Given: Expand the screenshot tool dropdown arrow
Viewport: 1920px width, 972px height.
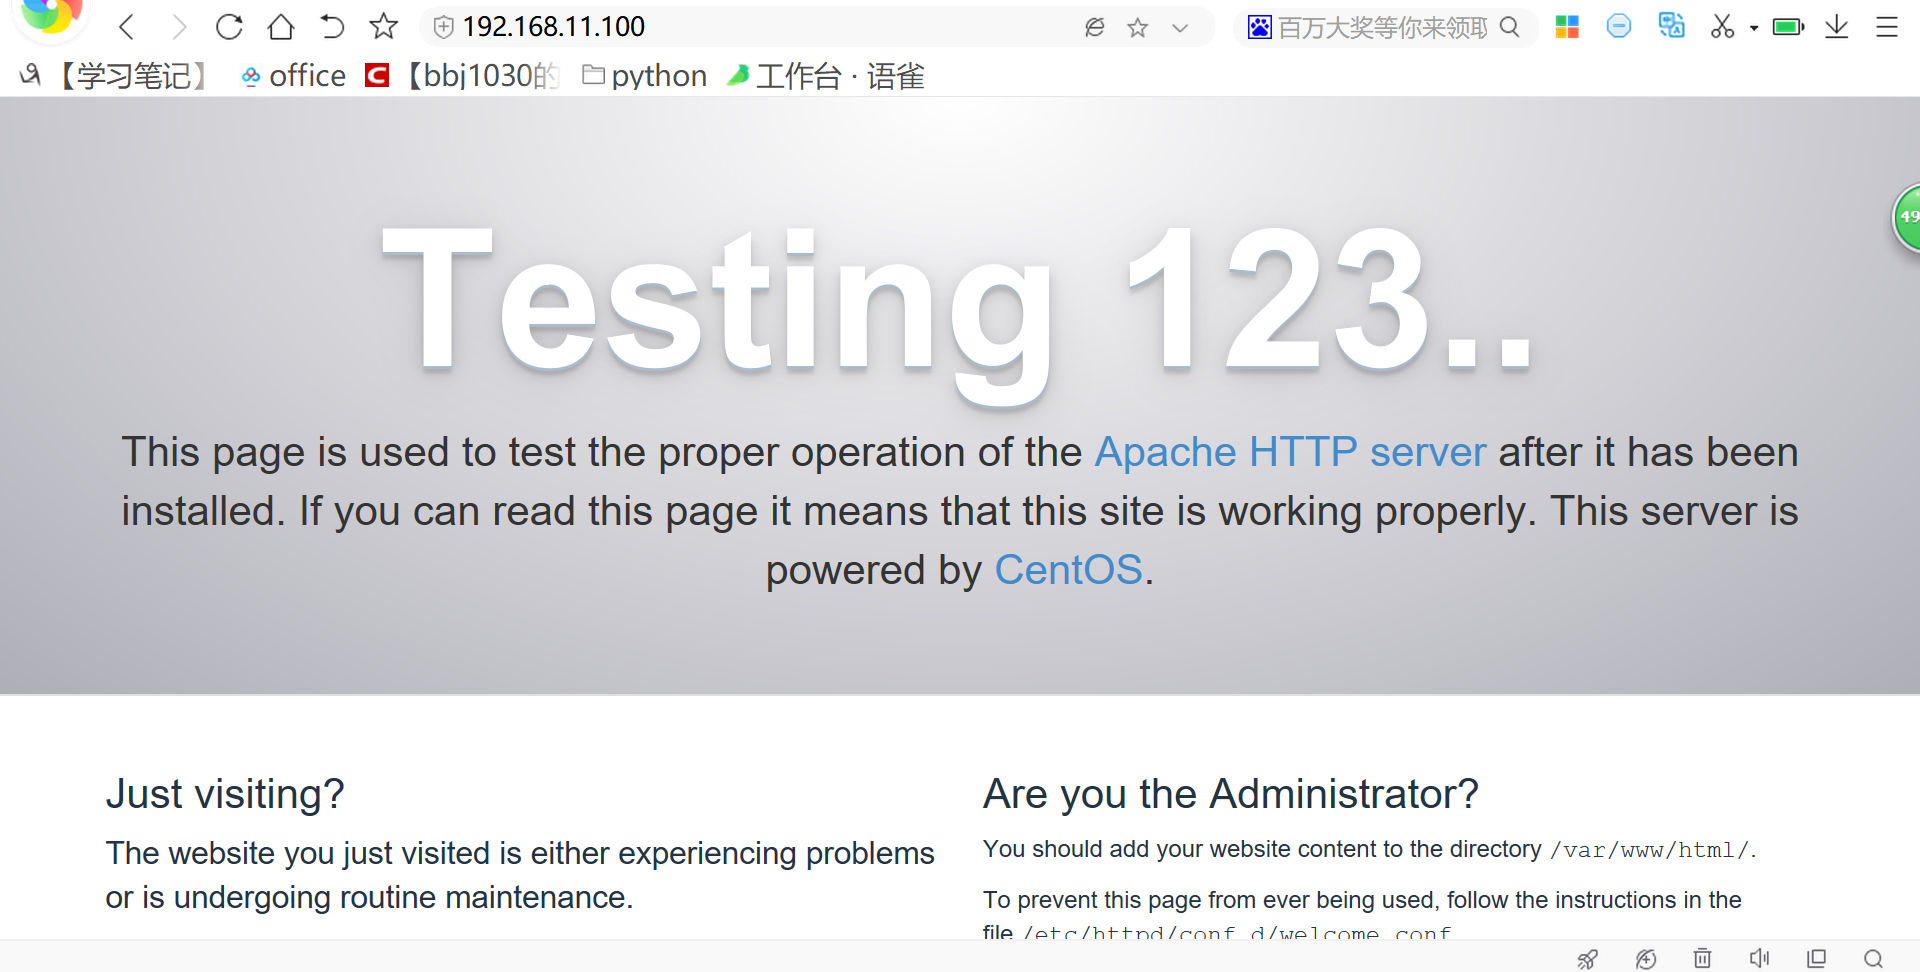Looking at the screenshot, I should coord(1754,28).
